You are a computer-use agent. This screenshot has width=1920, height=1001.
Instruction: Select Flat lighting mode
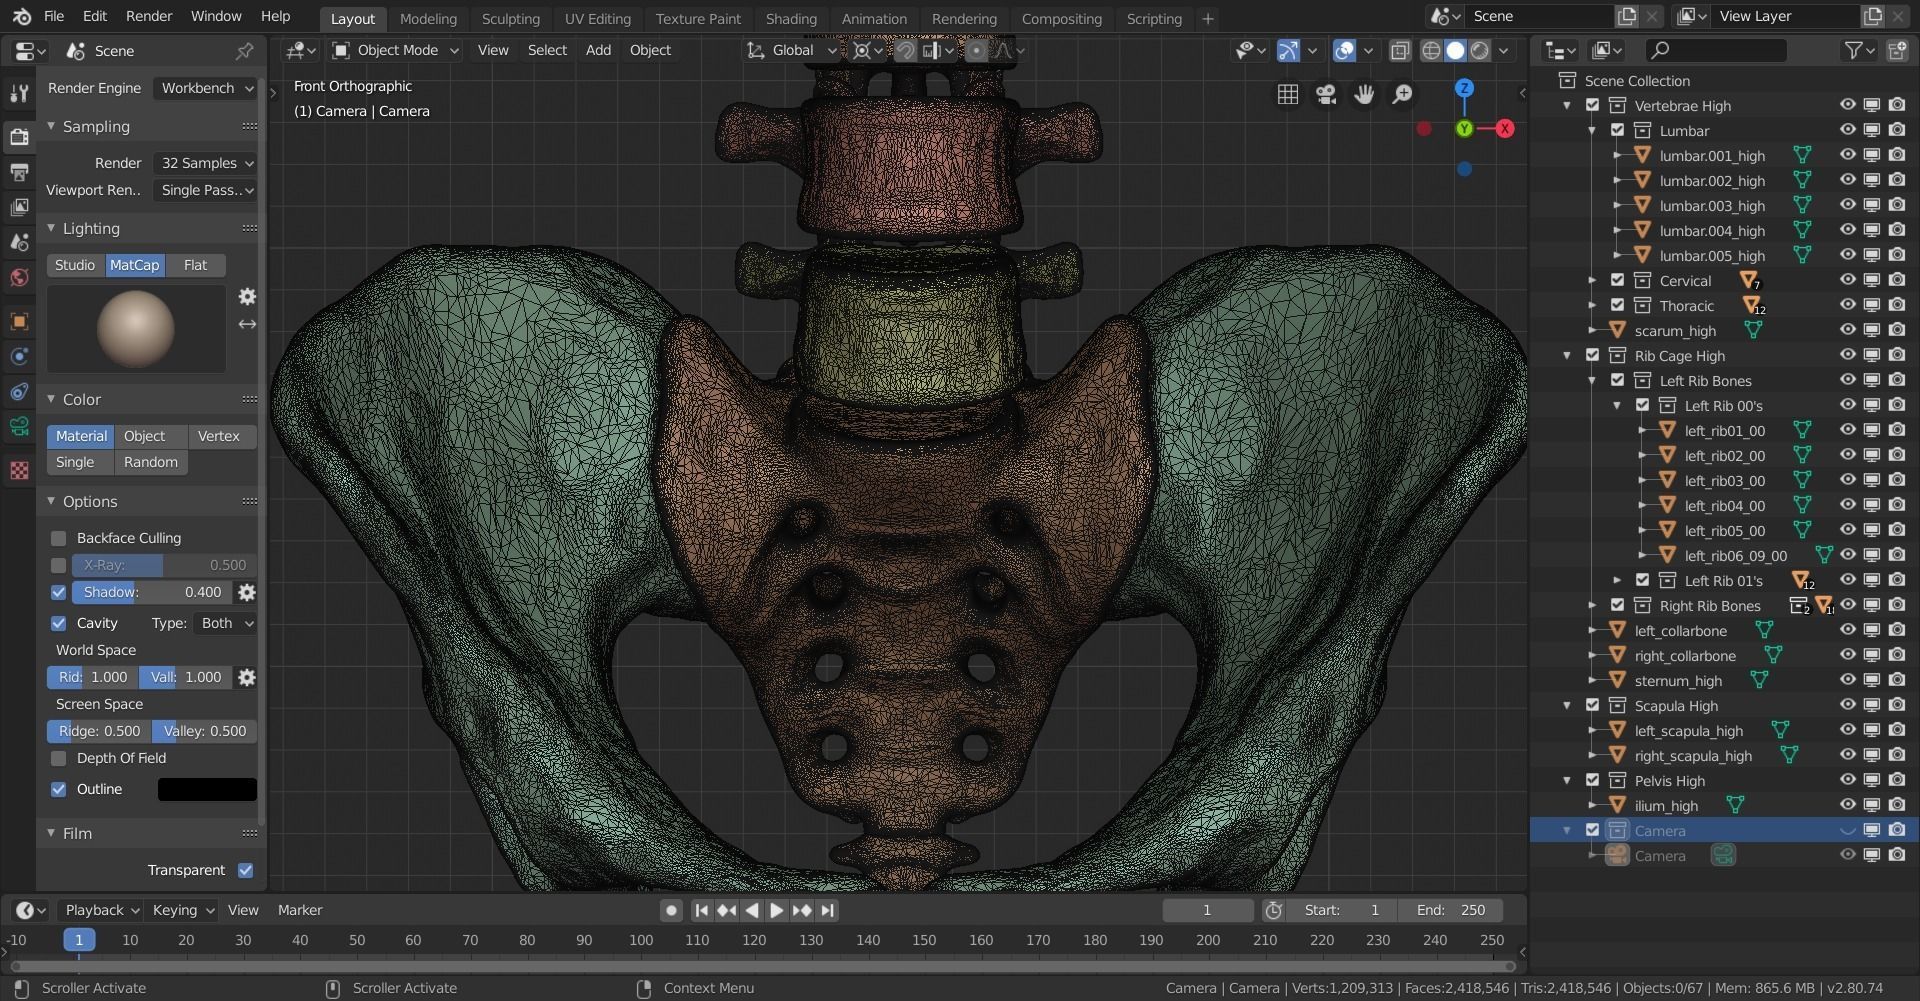(195, 265)
